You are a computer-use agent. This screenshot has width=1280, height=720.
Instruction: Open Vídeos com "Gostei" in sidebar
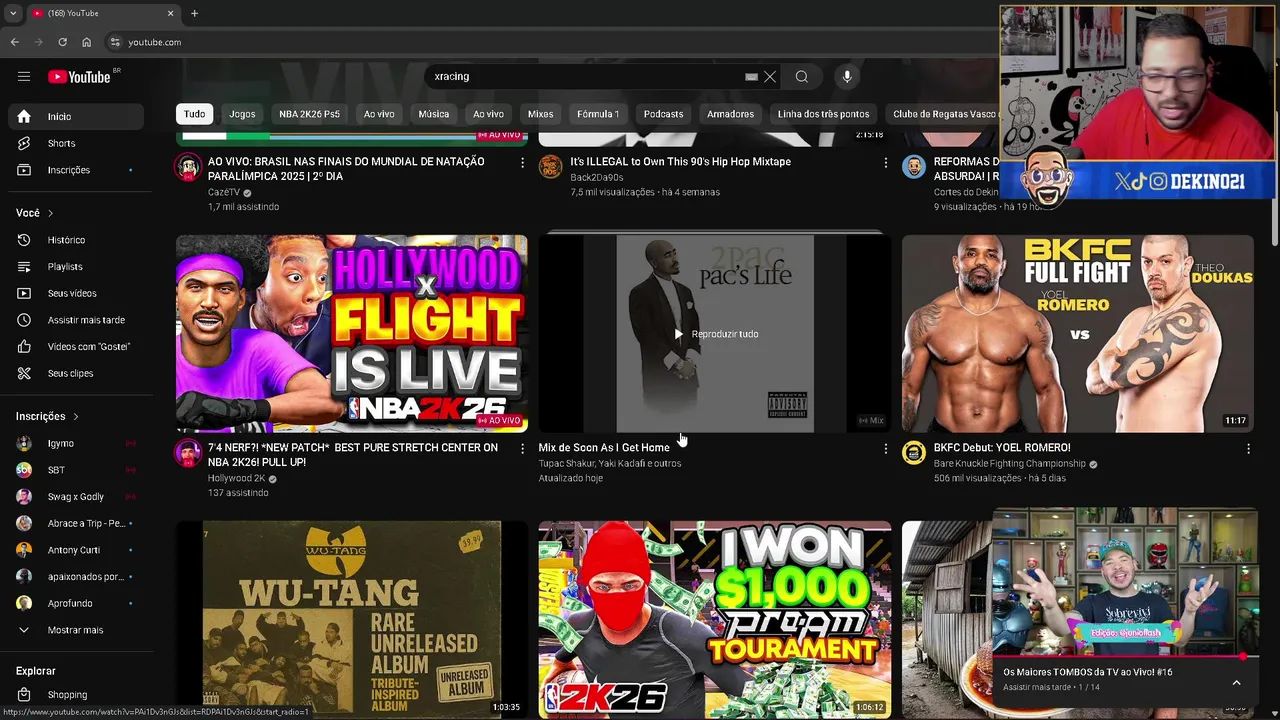(x=76, y=346)
